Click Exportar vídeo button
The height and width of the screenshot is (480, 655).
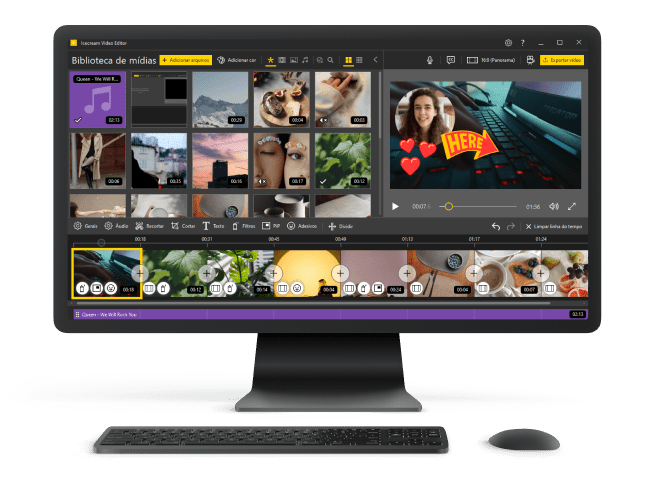(562, 60)
